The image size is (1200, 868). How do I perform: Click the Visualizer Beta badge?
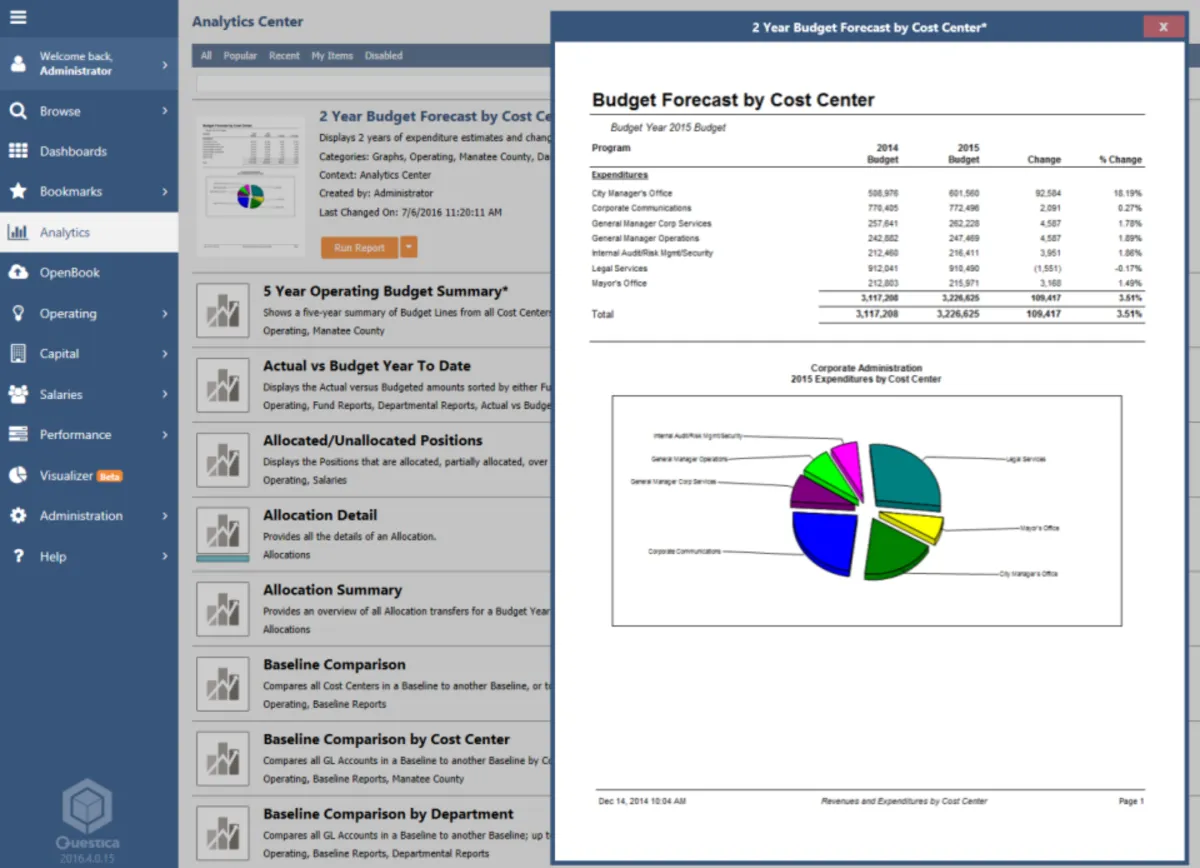[x=110, y=476]
